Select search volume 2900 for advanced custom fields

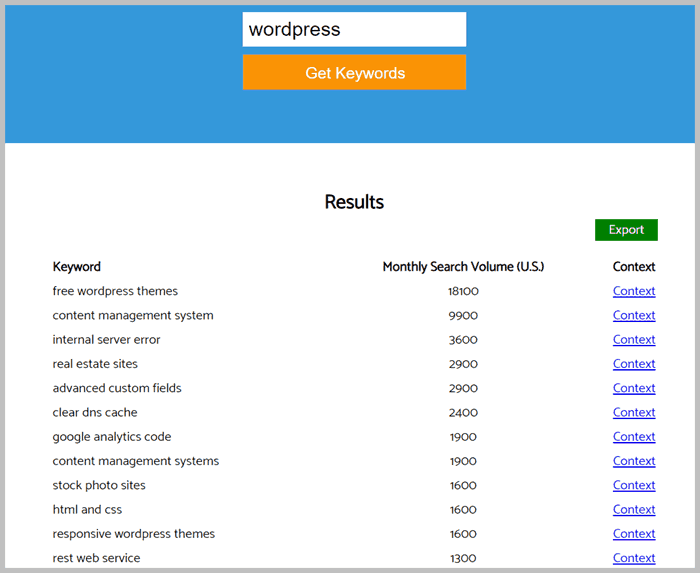coord(463,388)
